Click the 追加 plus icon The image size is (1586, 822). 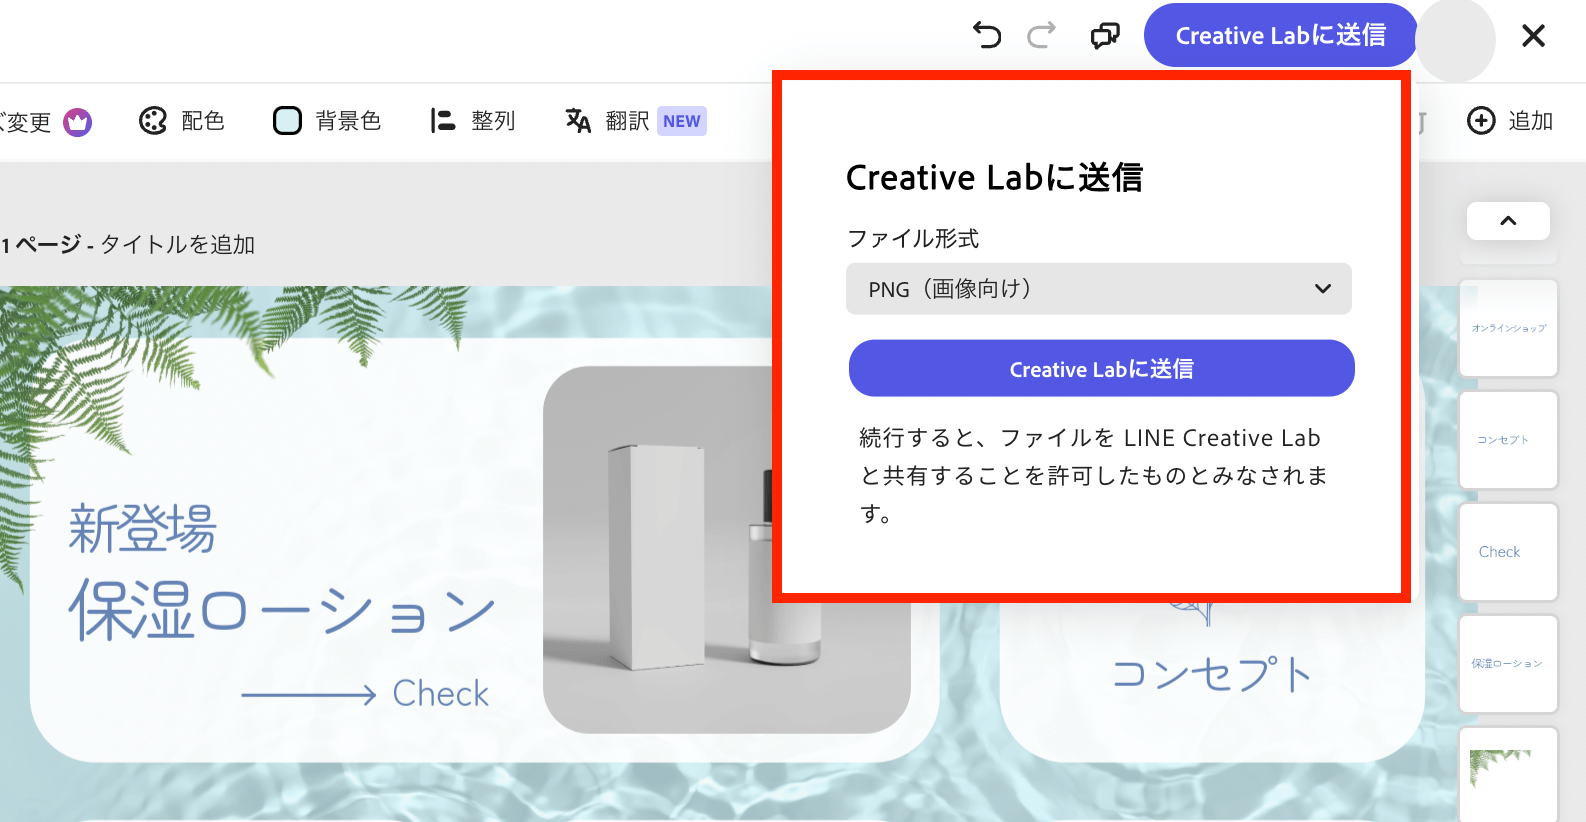click(1481, 121)
